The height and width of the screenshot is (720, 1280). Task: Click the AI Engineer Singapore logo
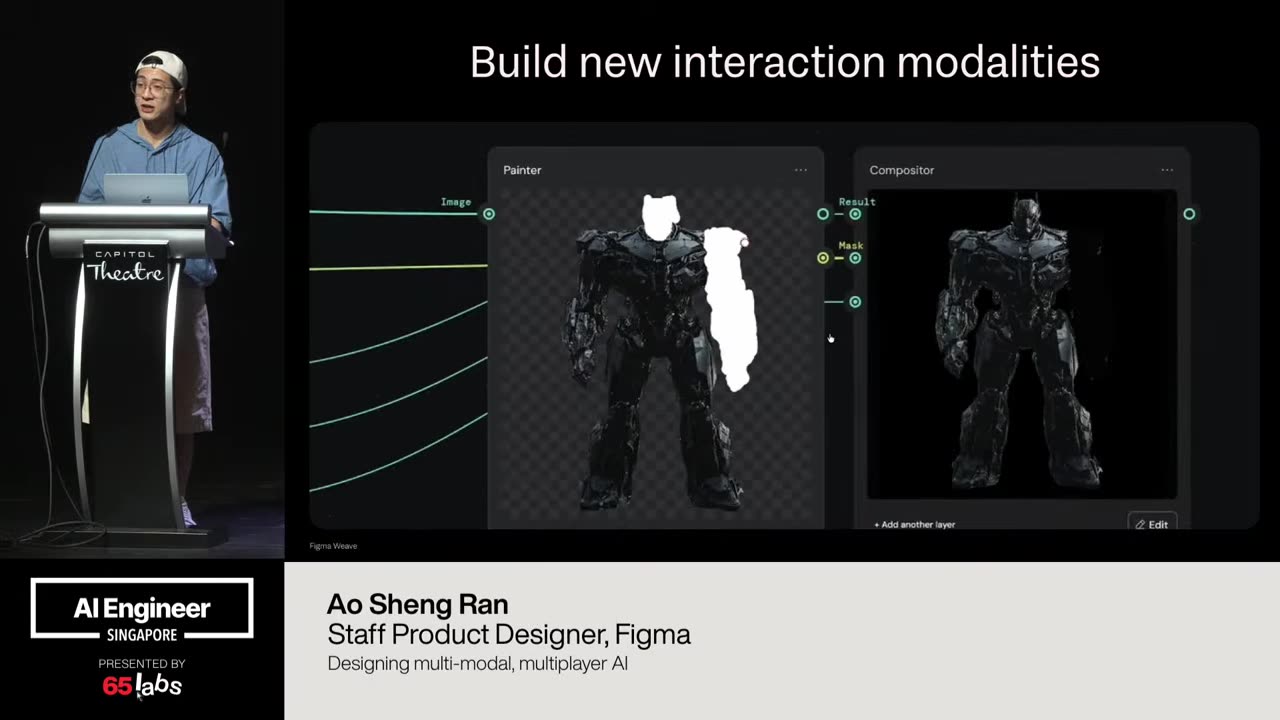pos(142,611)
